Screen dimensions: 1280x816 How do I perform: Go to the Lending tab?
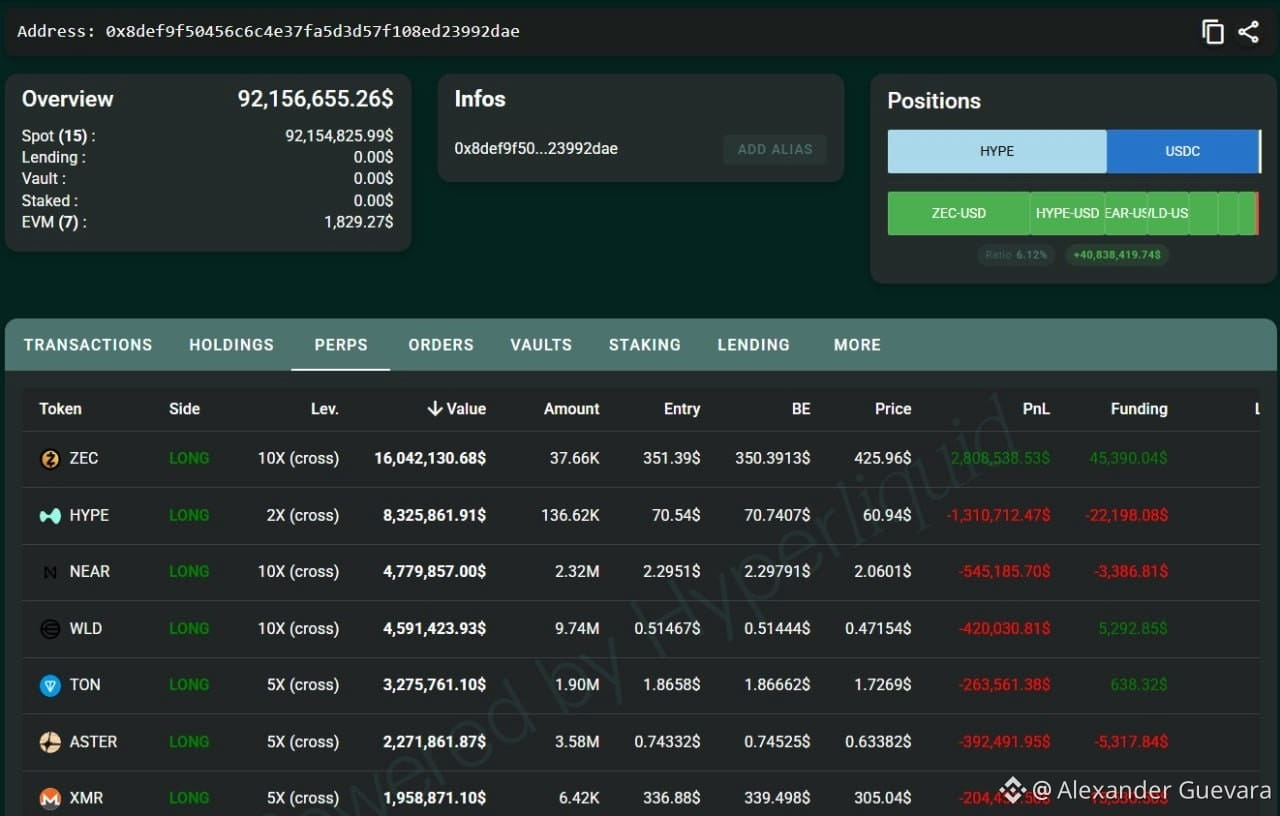click(x=754, y=345)
